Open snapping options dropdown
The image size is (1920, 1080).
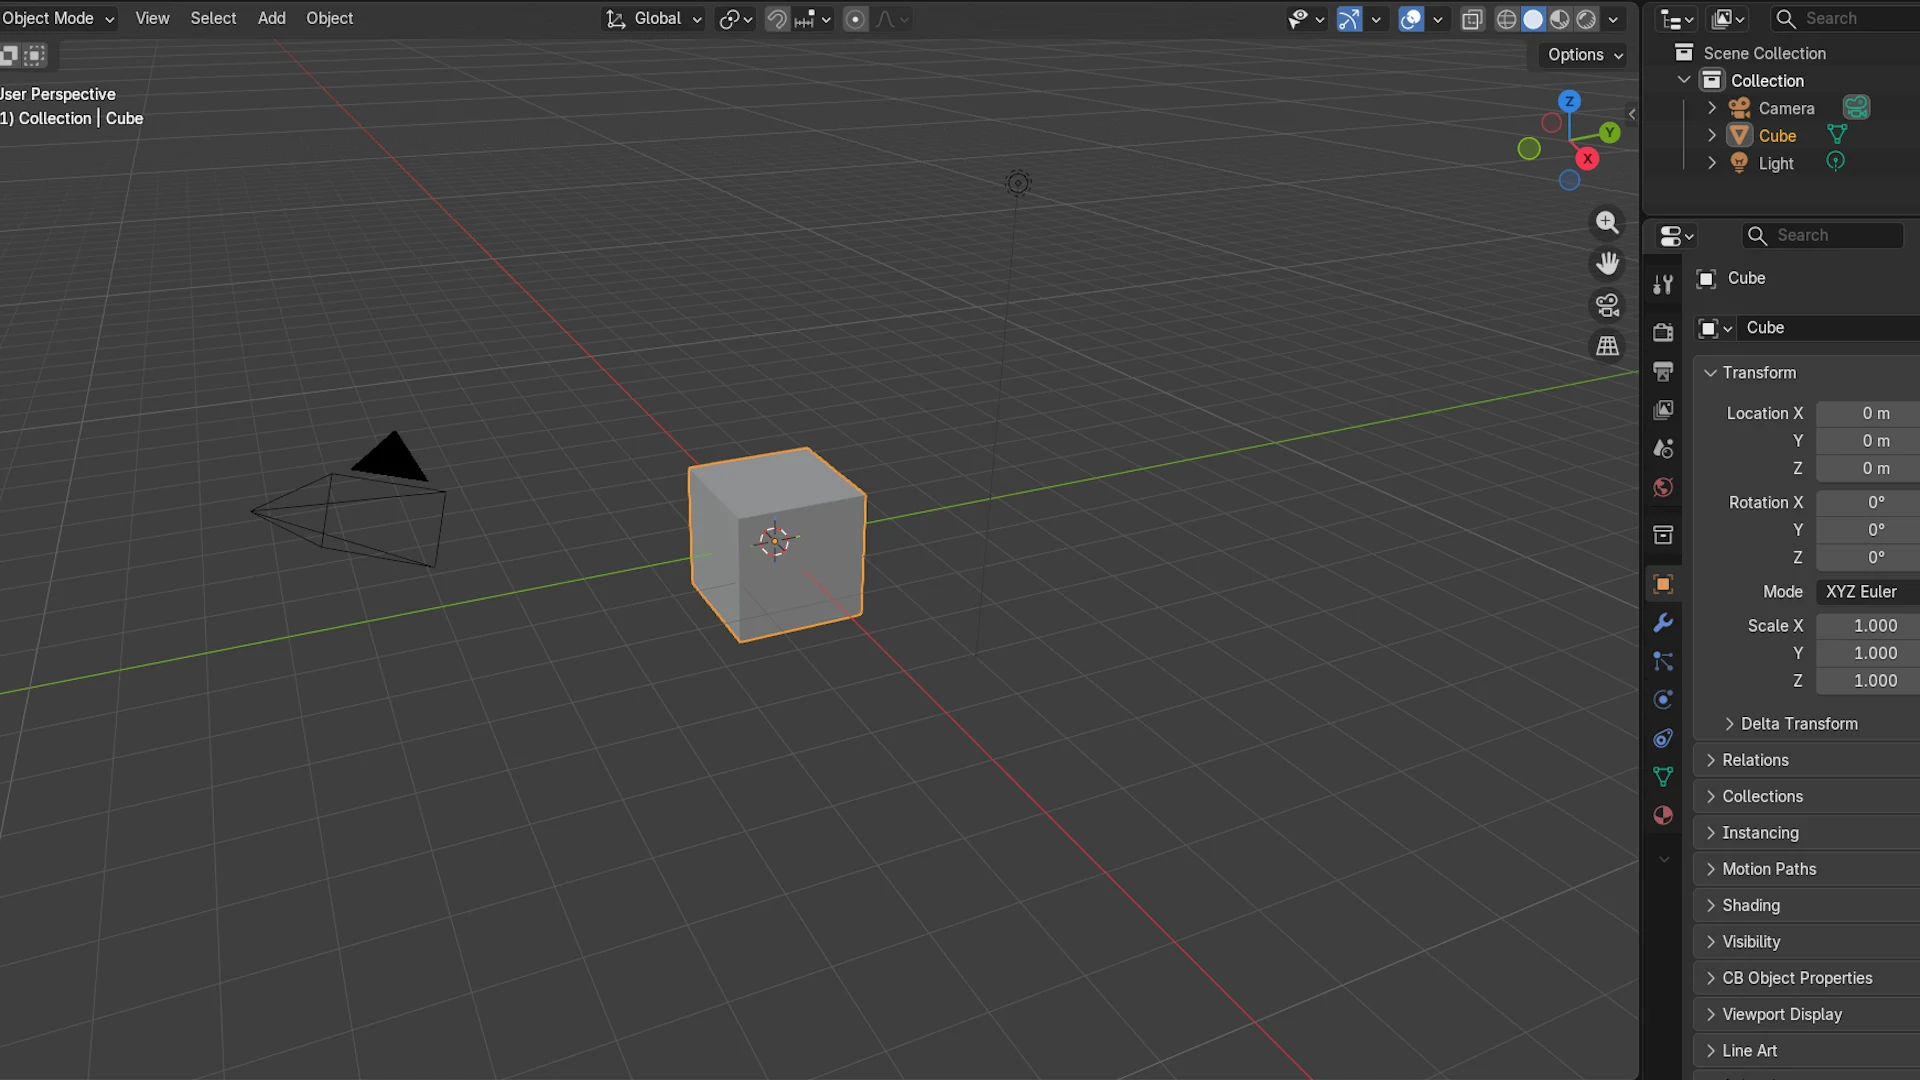point(813,19)
